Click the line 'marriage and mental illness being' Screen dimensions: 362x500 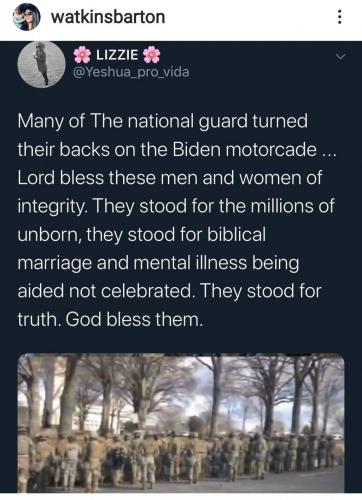158,263
